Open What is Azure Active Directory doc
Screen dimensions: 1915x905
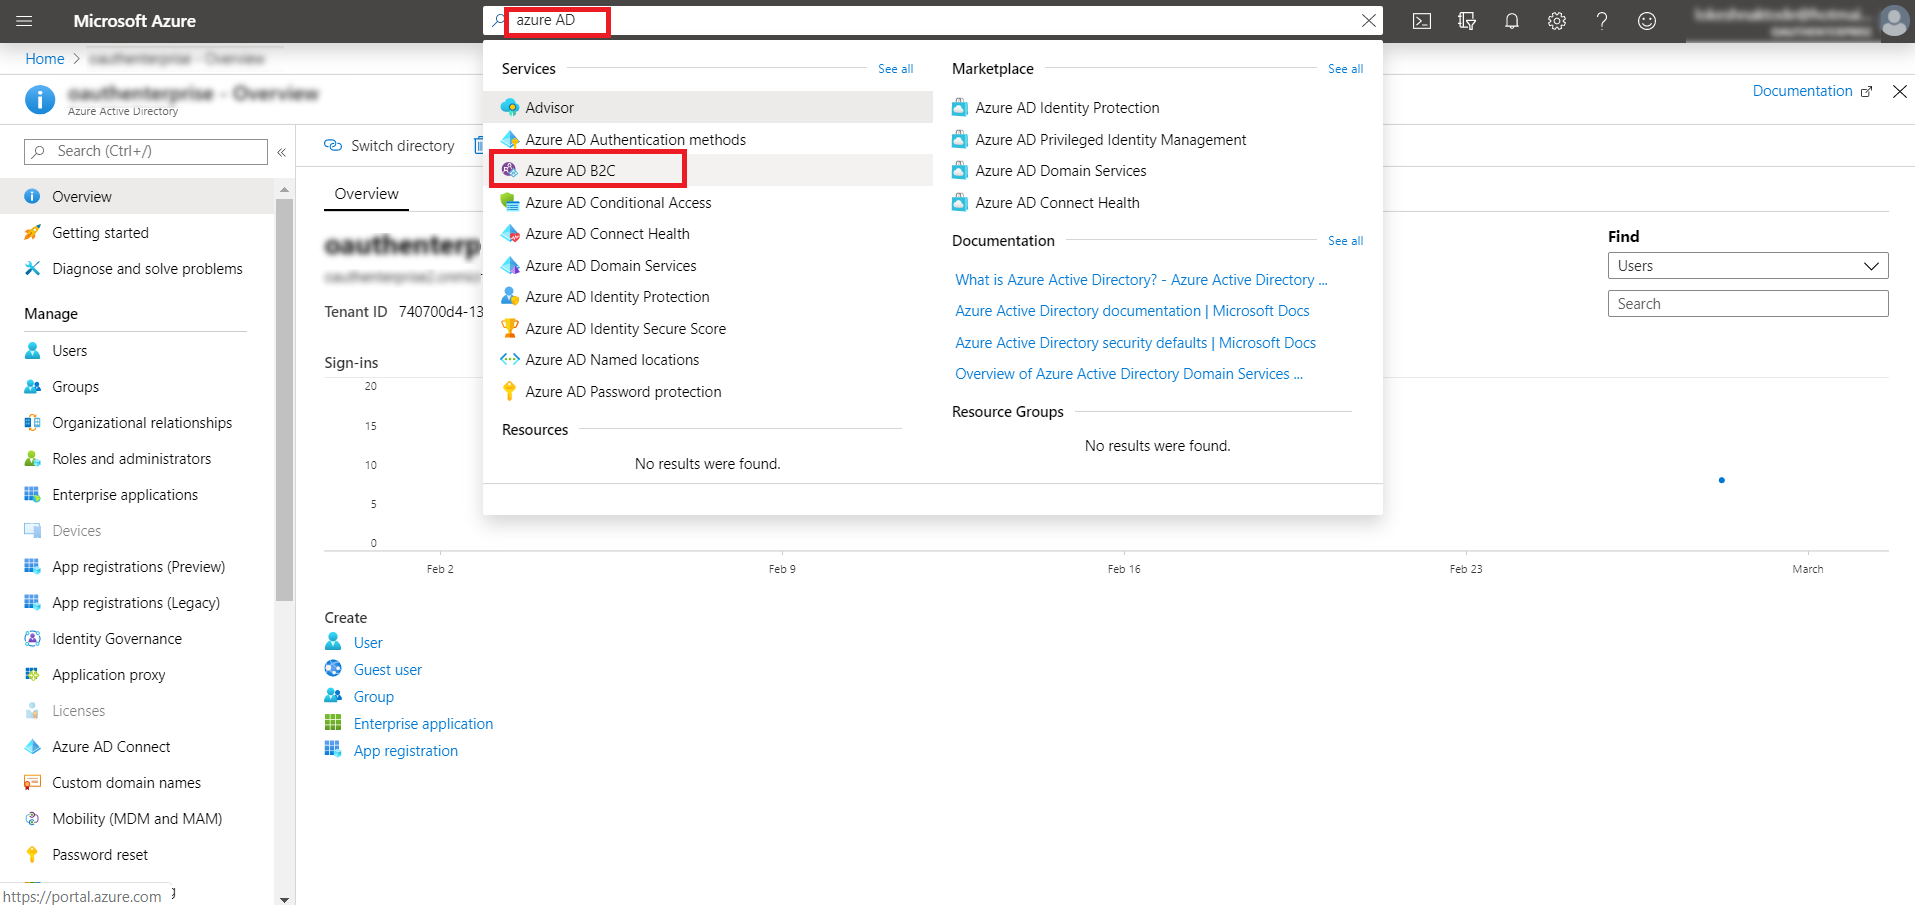click(1141, 280)
